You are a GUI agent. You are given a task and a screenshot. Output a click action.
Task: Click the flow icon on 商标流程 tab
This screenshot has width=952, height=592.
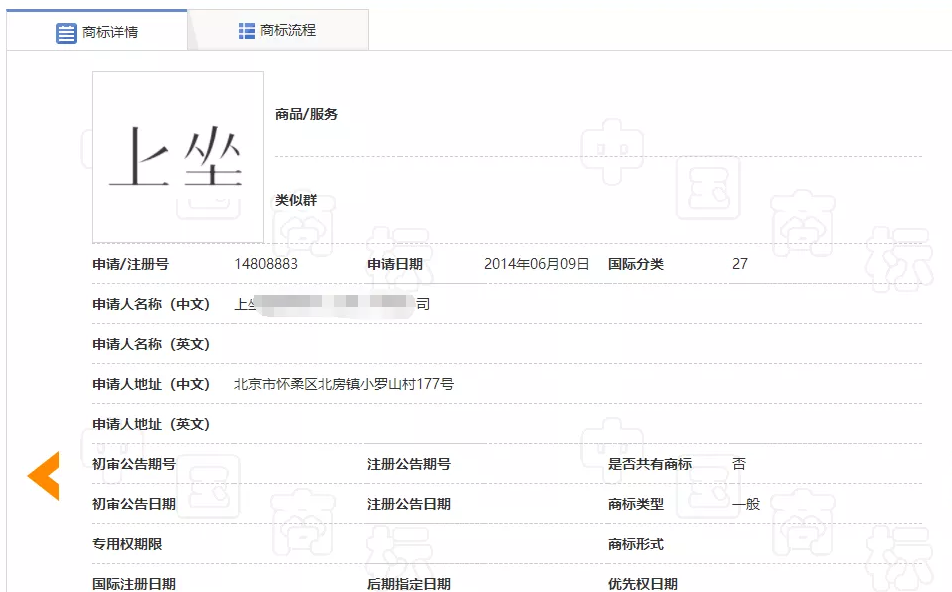point(247,31)
